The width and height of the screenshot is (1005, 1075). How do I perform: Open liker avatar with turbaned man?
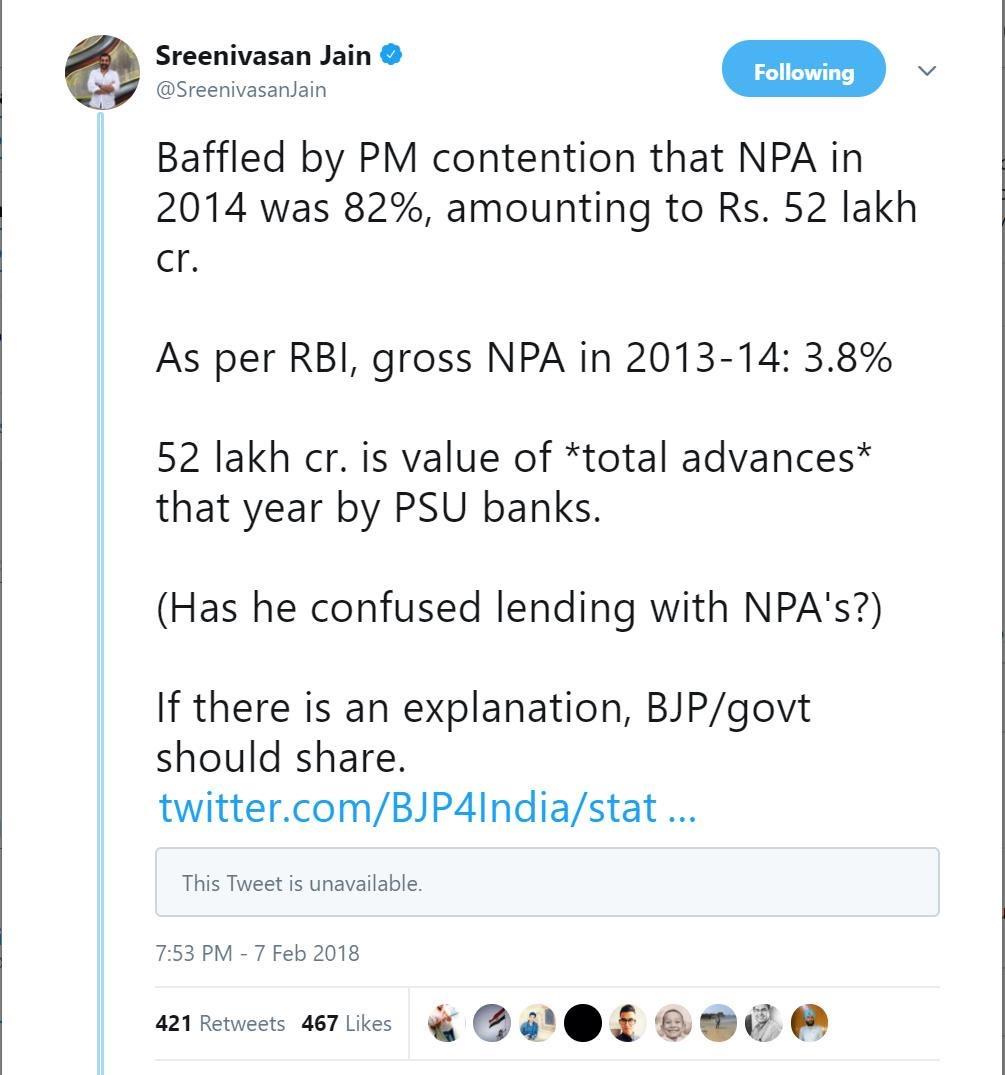click(x=809, y=1023)
